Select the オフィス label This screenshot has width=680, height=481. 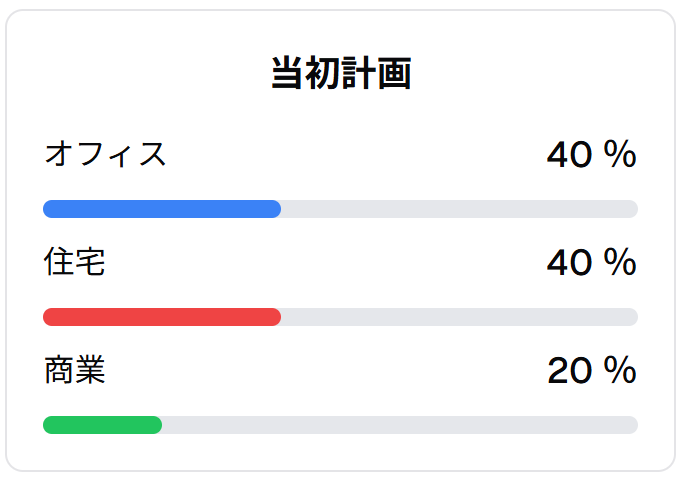point(105,154)
